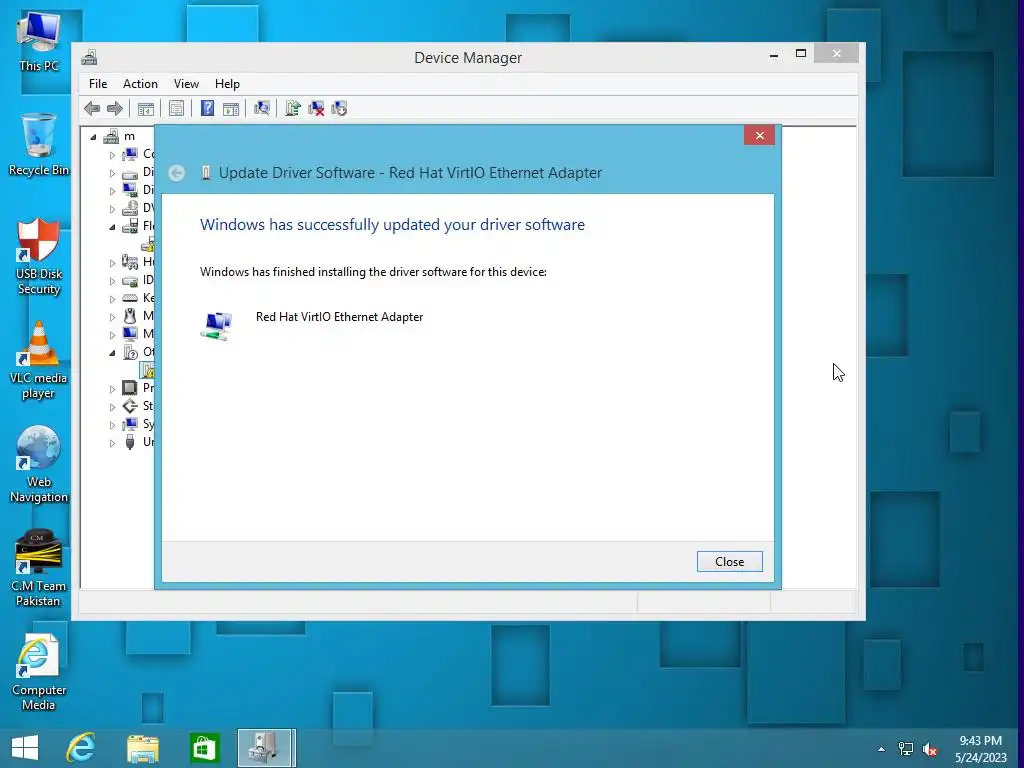Expand the Disk drives category arrow
The image size is (1024, 768).
112,174
